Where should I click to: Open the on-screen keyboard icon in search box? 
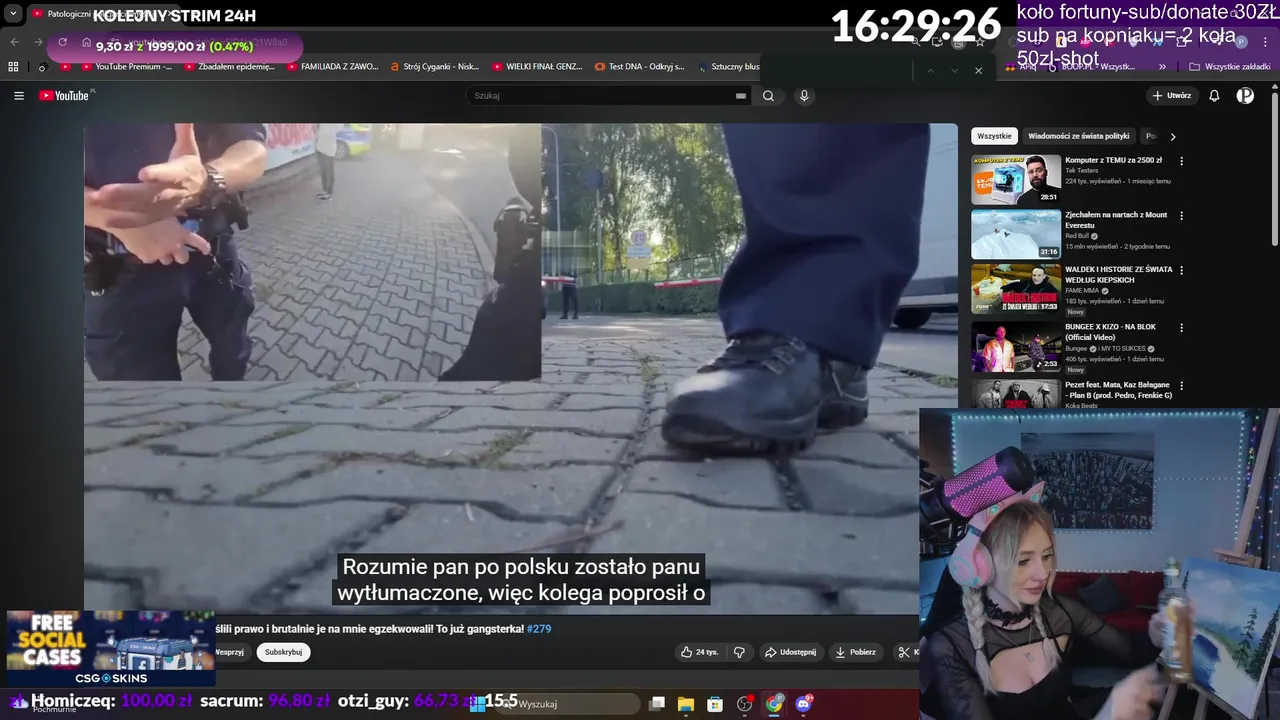pyautogui.click(x=741, y=96)
